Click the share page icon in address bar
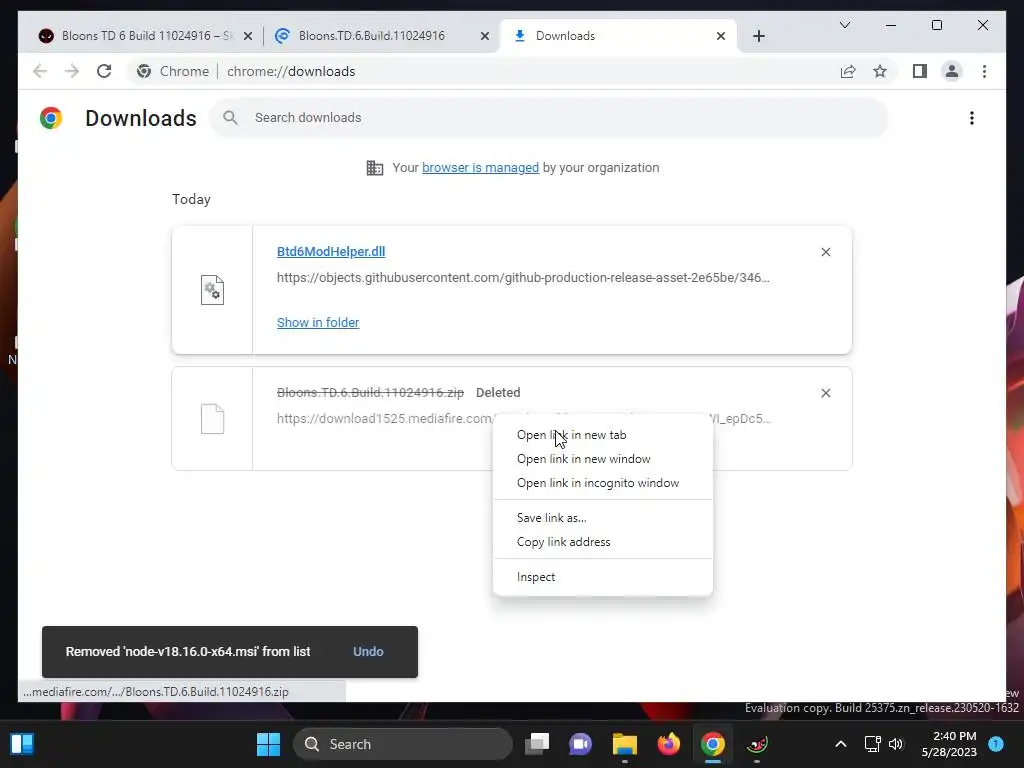Screen dimensions: 1024x768 coord(848,71)
